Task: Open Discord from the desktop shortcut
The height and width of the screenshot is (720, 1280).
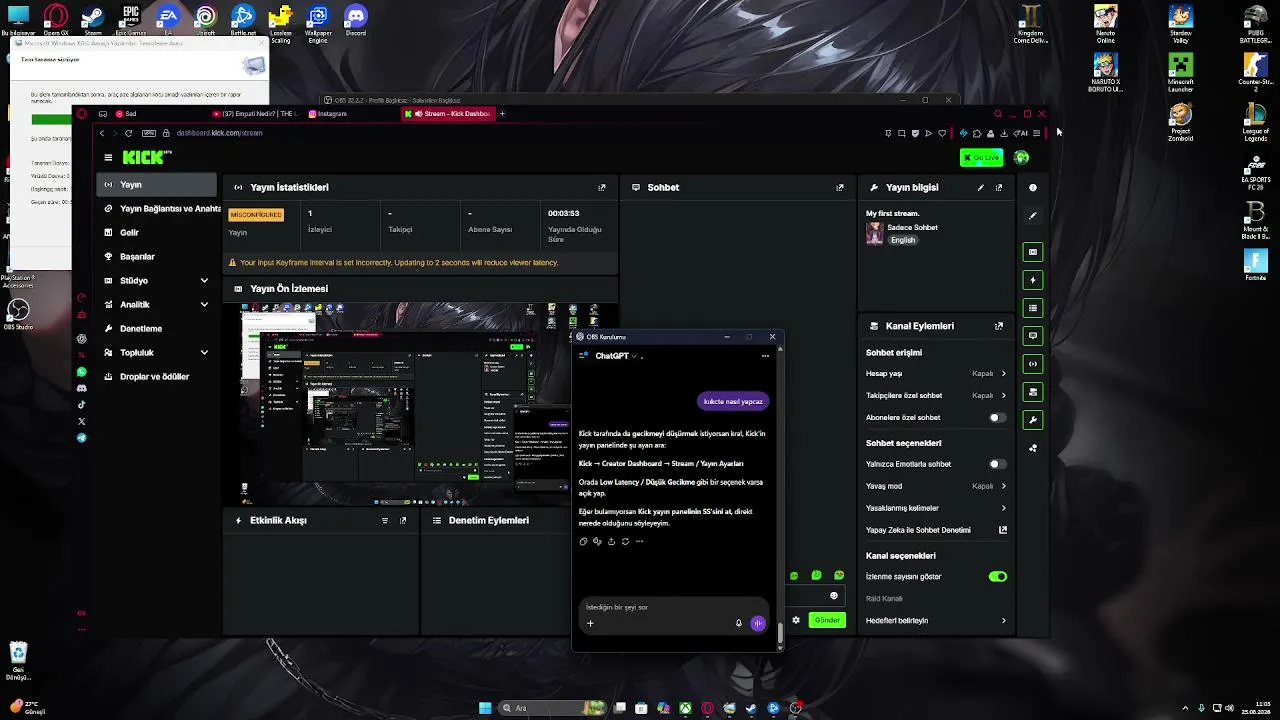Action: click(x=355, y=20)
